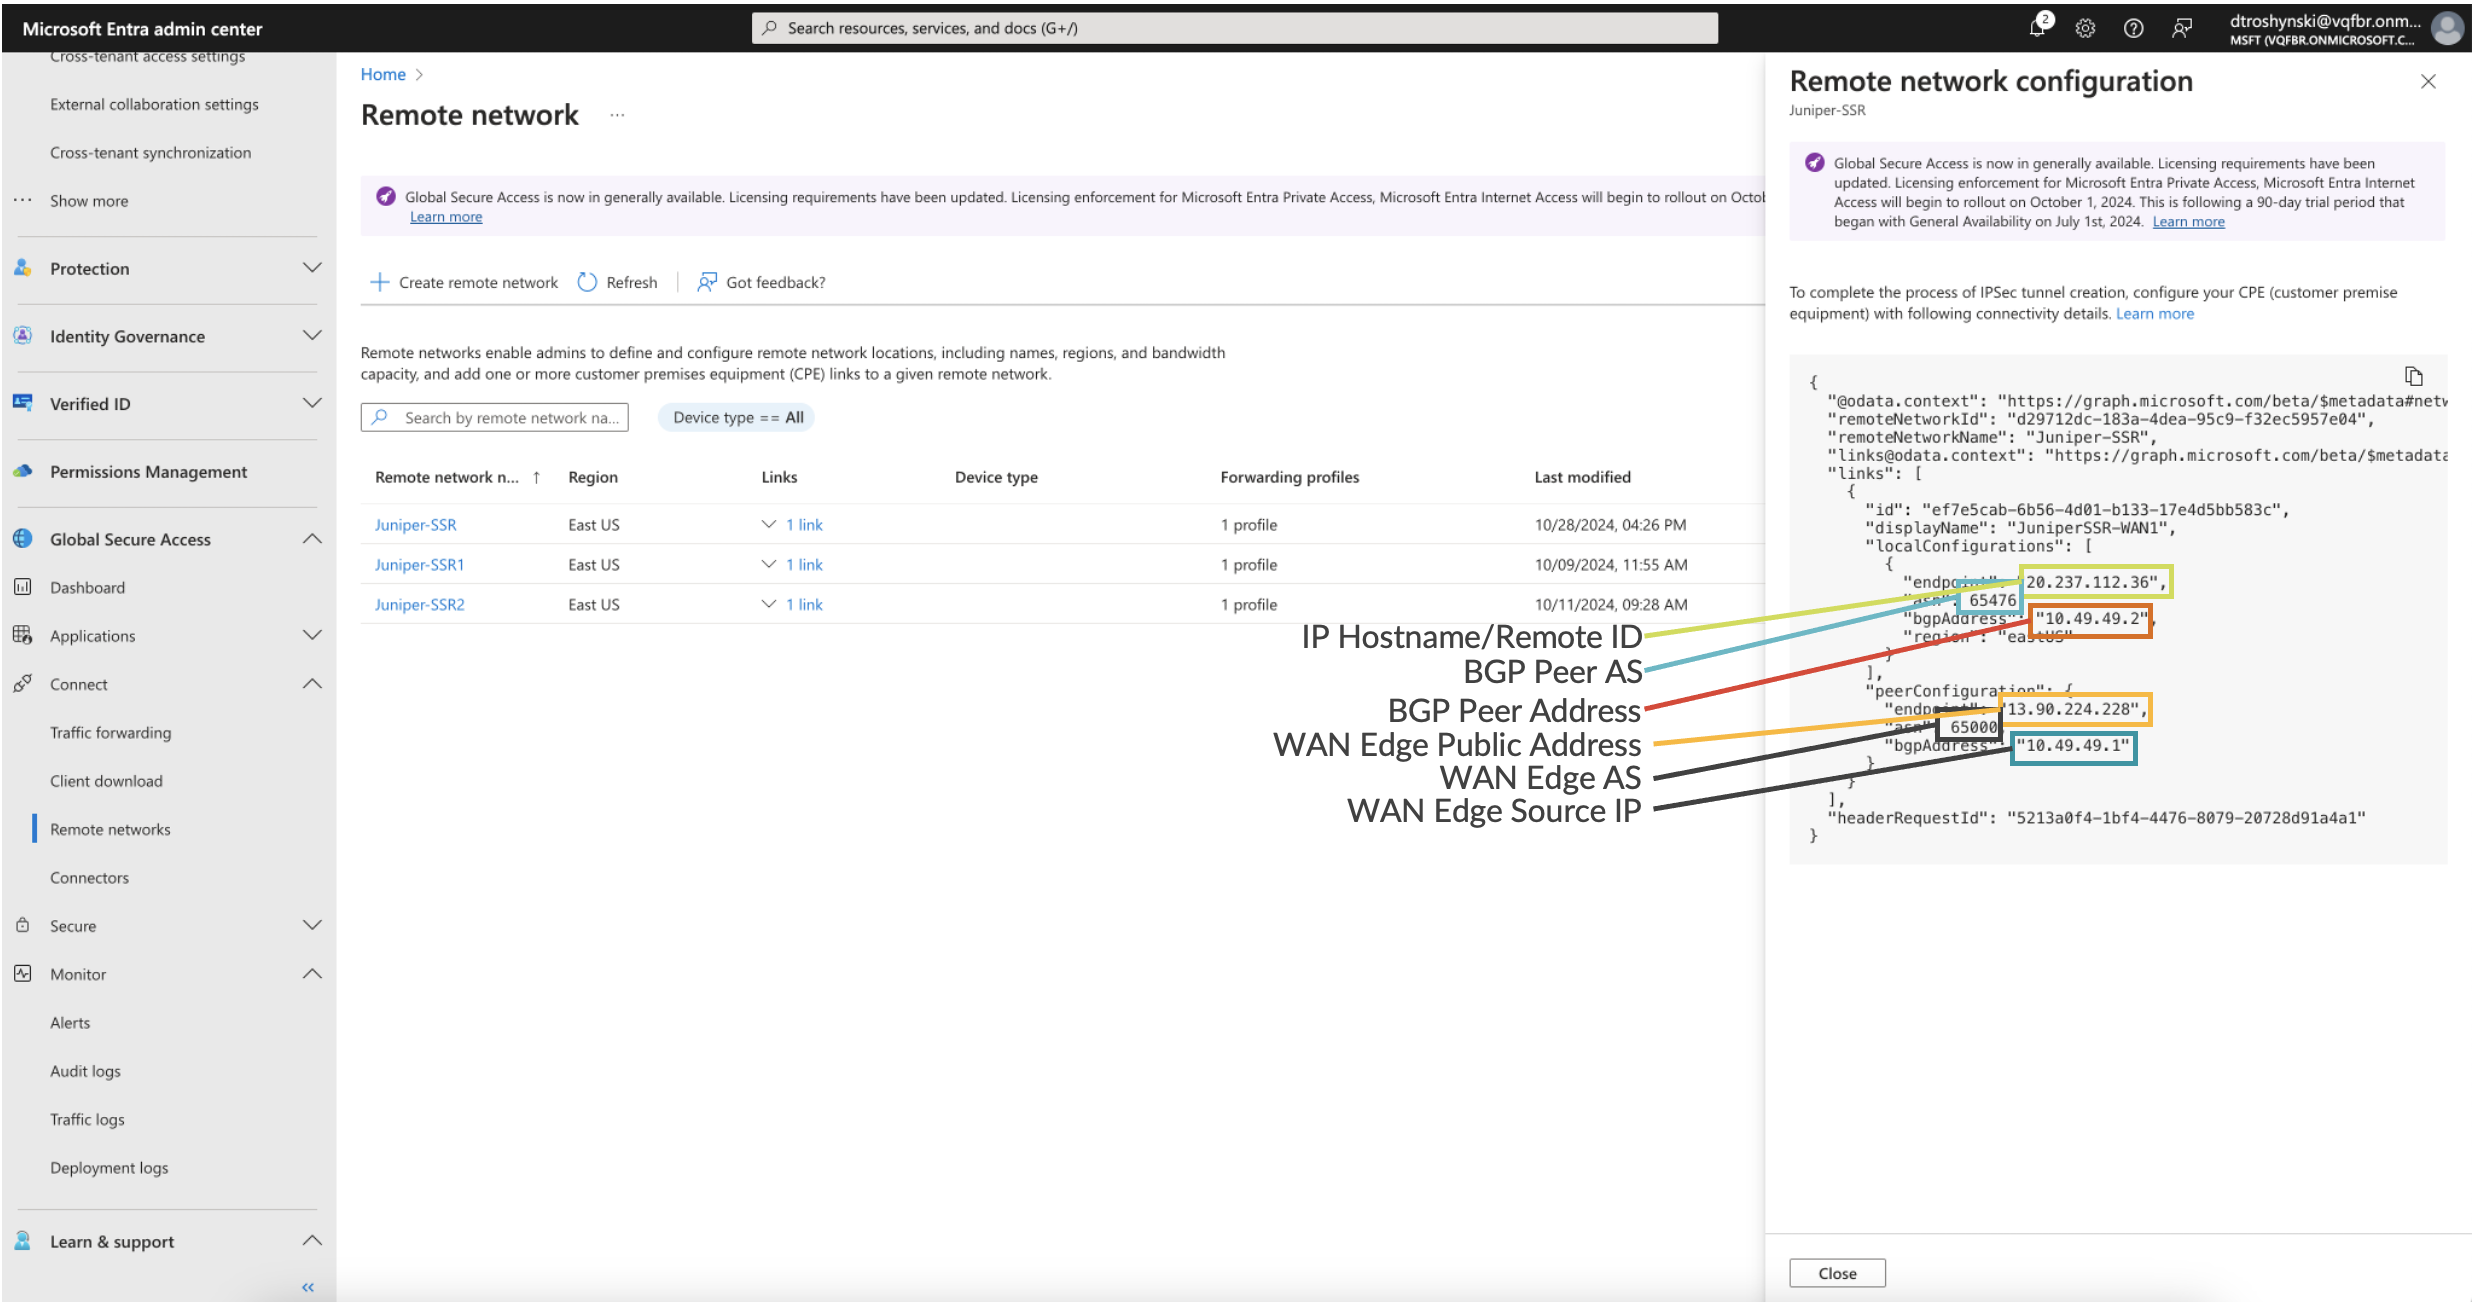Viewport: 2476px width, 1306px height.
Task: Collapse the Global Secure Access section
Action: [312, 539]
